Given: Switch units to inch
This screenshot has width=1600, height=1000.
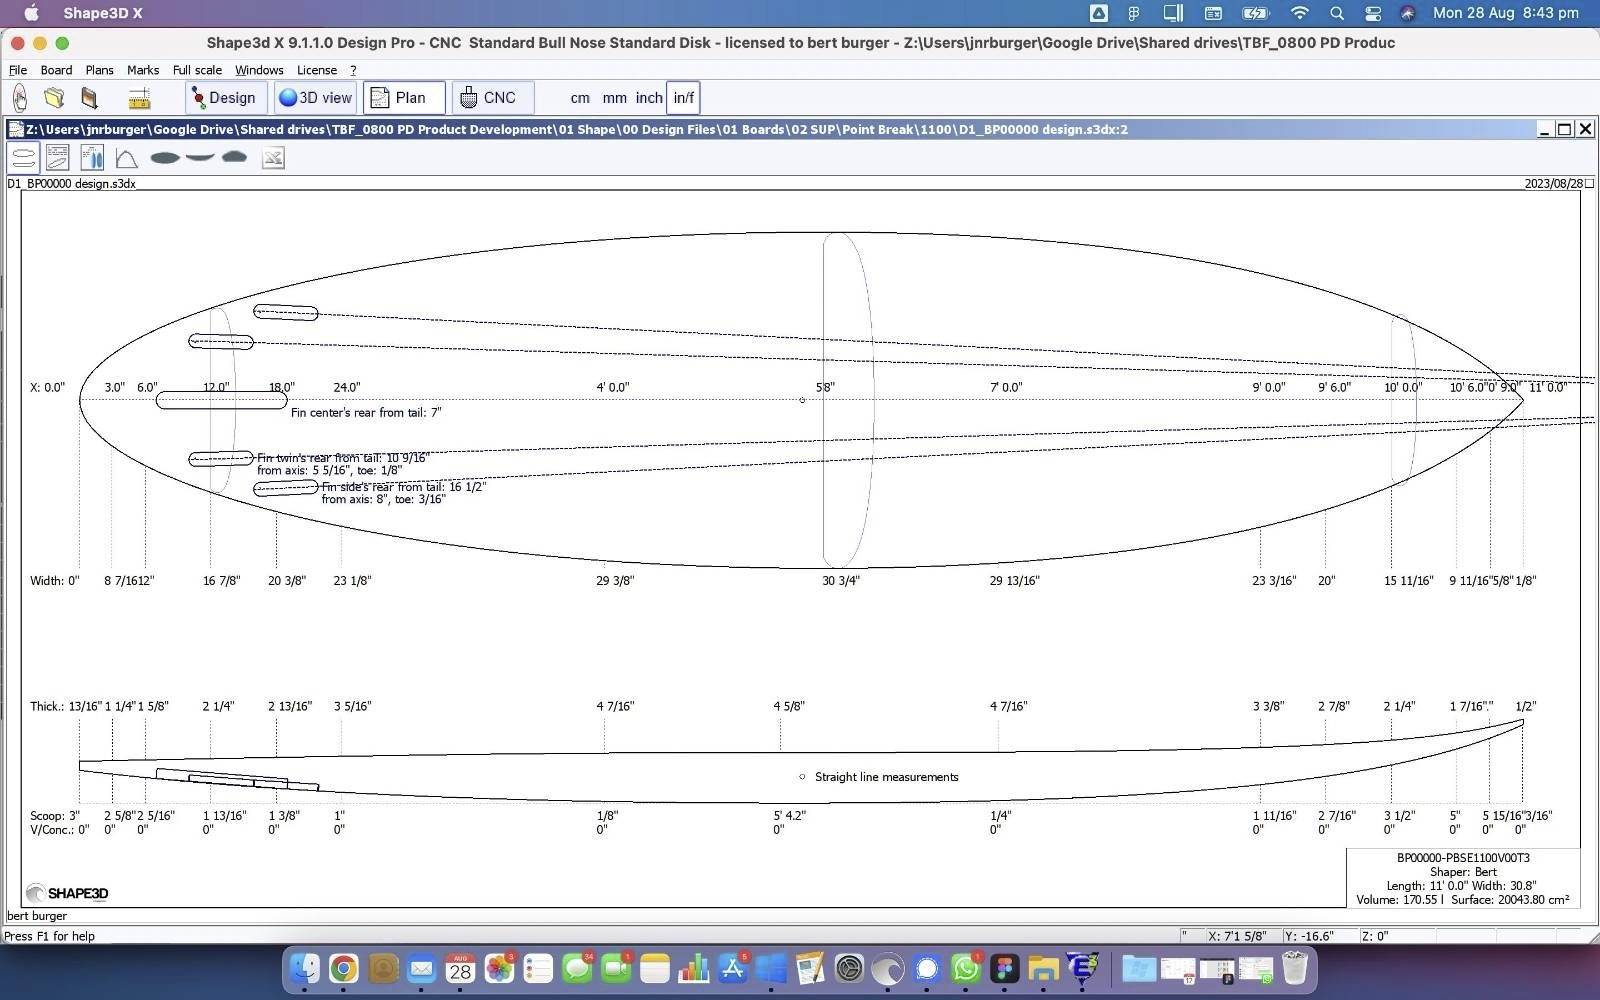Looking at the screenshot, I should [649, 98].
